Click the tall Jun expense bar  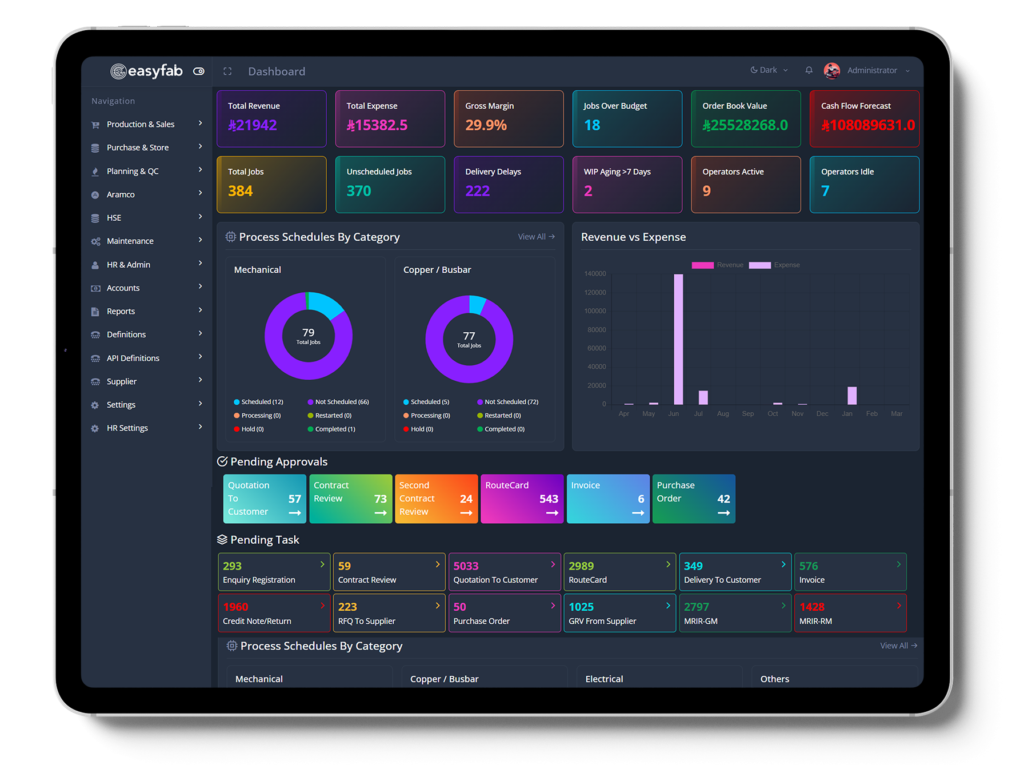pos(679,339)
